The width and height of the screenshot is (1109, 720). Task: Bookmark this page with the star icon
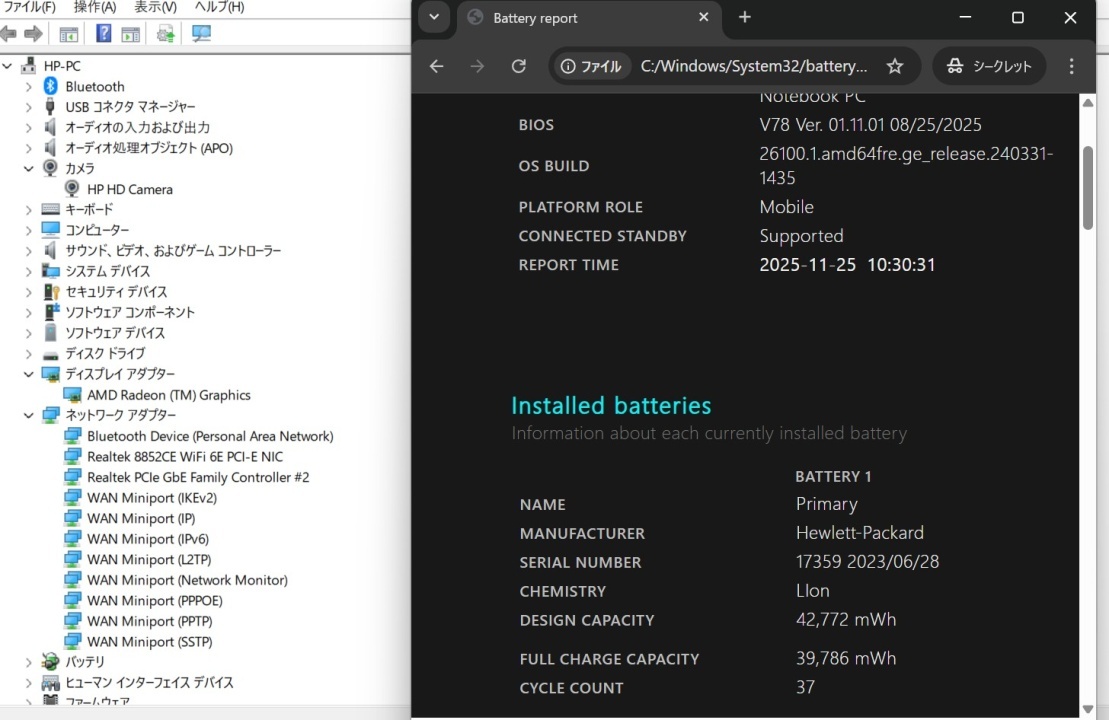coord(894,66)
